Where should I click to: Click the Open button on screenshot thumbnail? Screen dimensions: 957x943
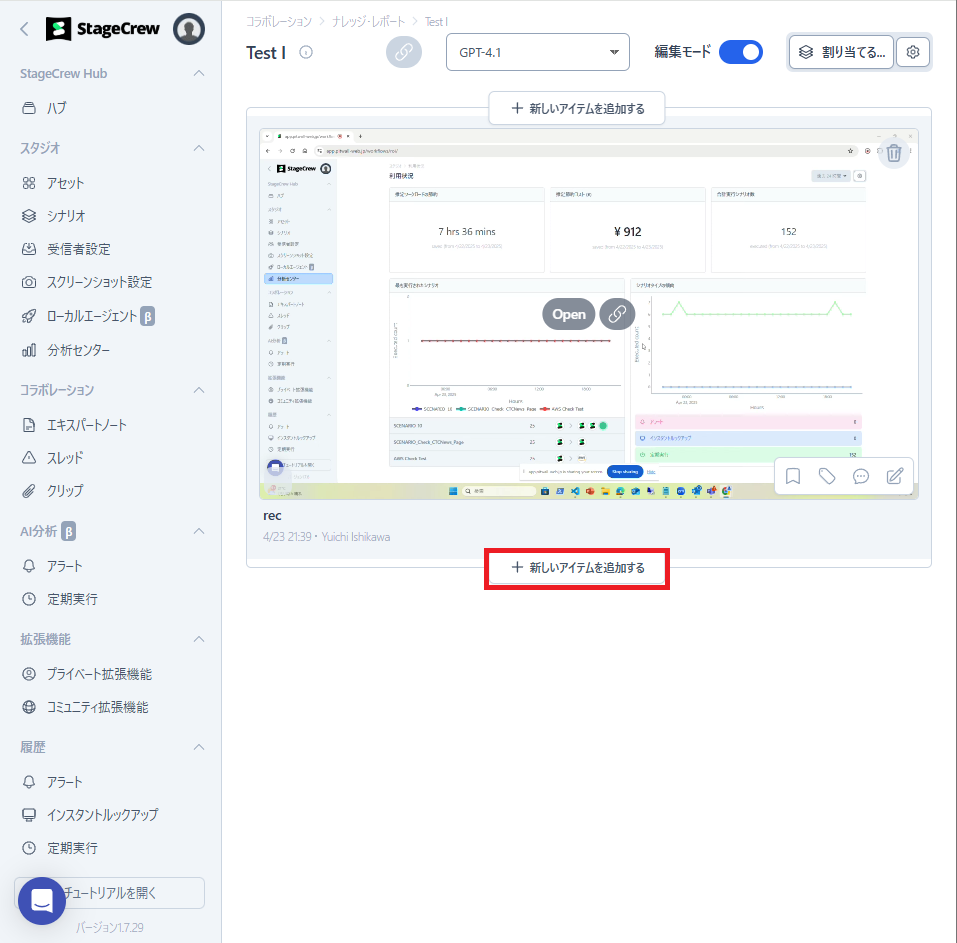point(568,314)
